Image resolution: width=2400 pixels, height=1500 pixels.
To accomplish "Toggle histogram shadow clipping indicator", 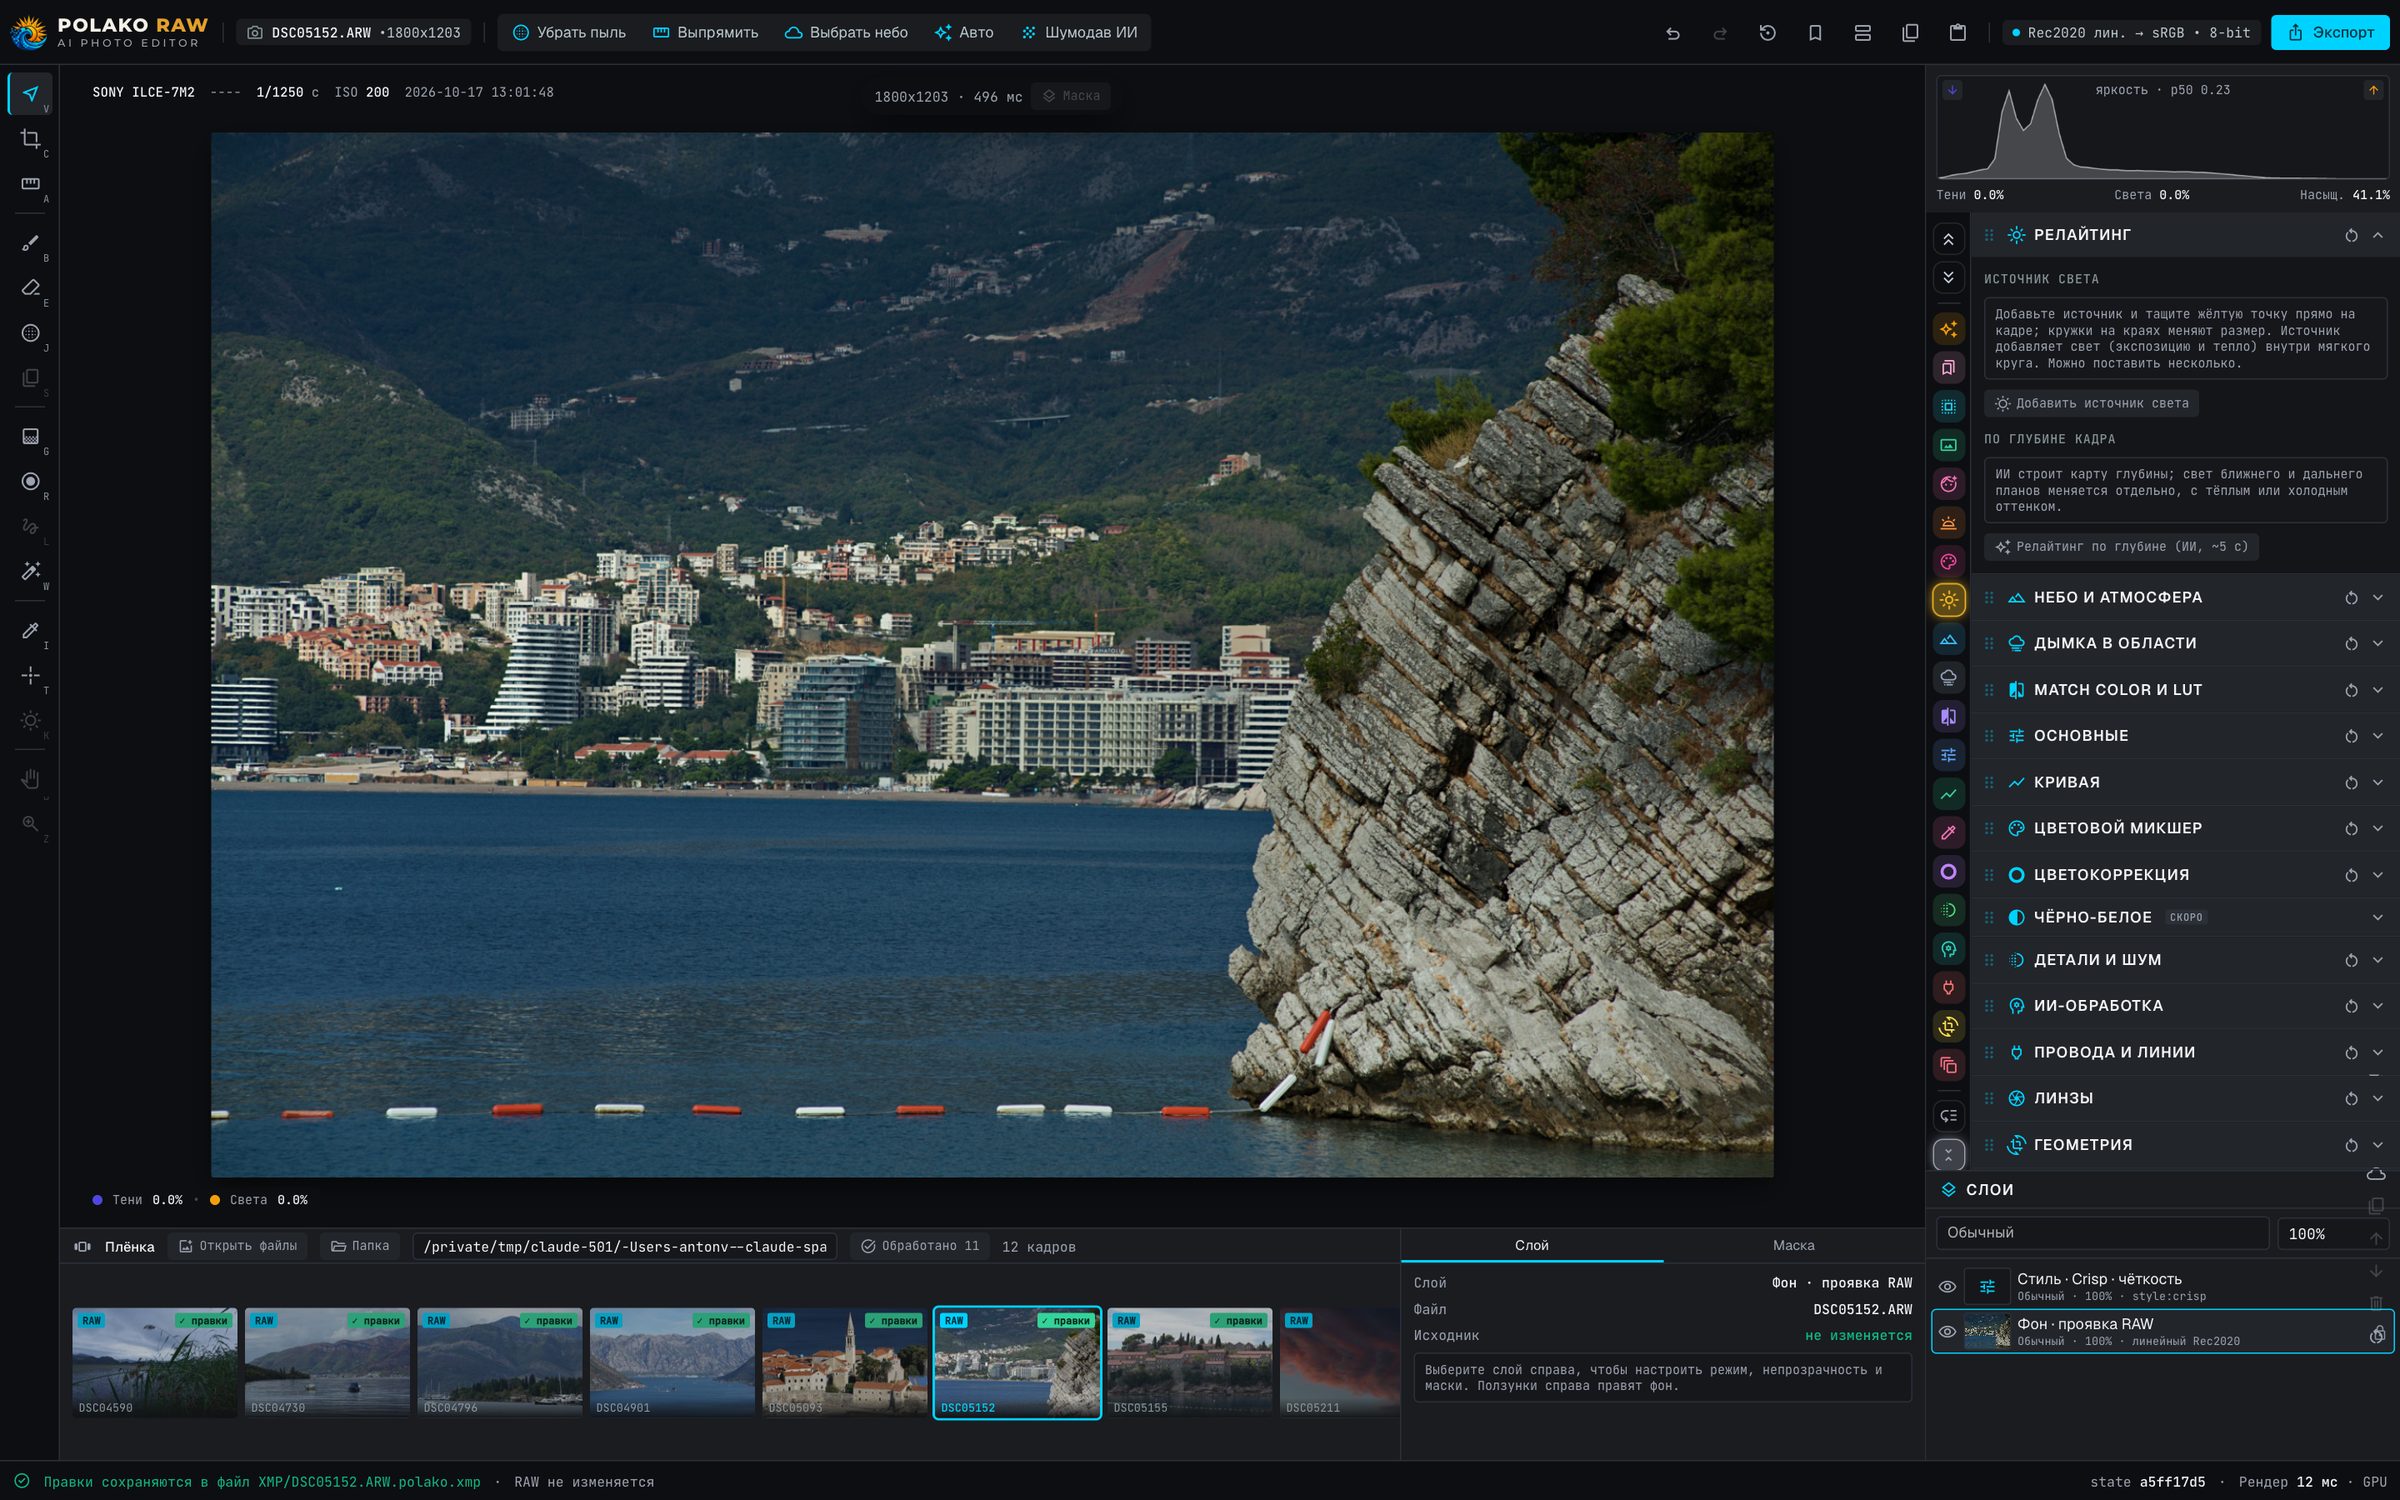I will (1952, 90).
